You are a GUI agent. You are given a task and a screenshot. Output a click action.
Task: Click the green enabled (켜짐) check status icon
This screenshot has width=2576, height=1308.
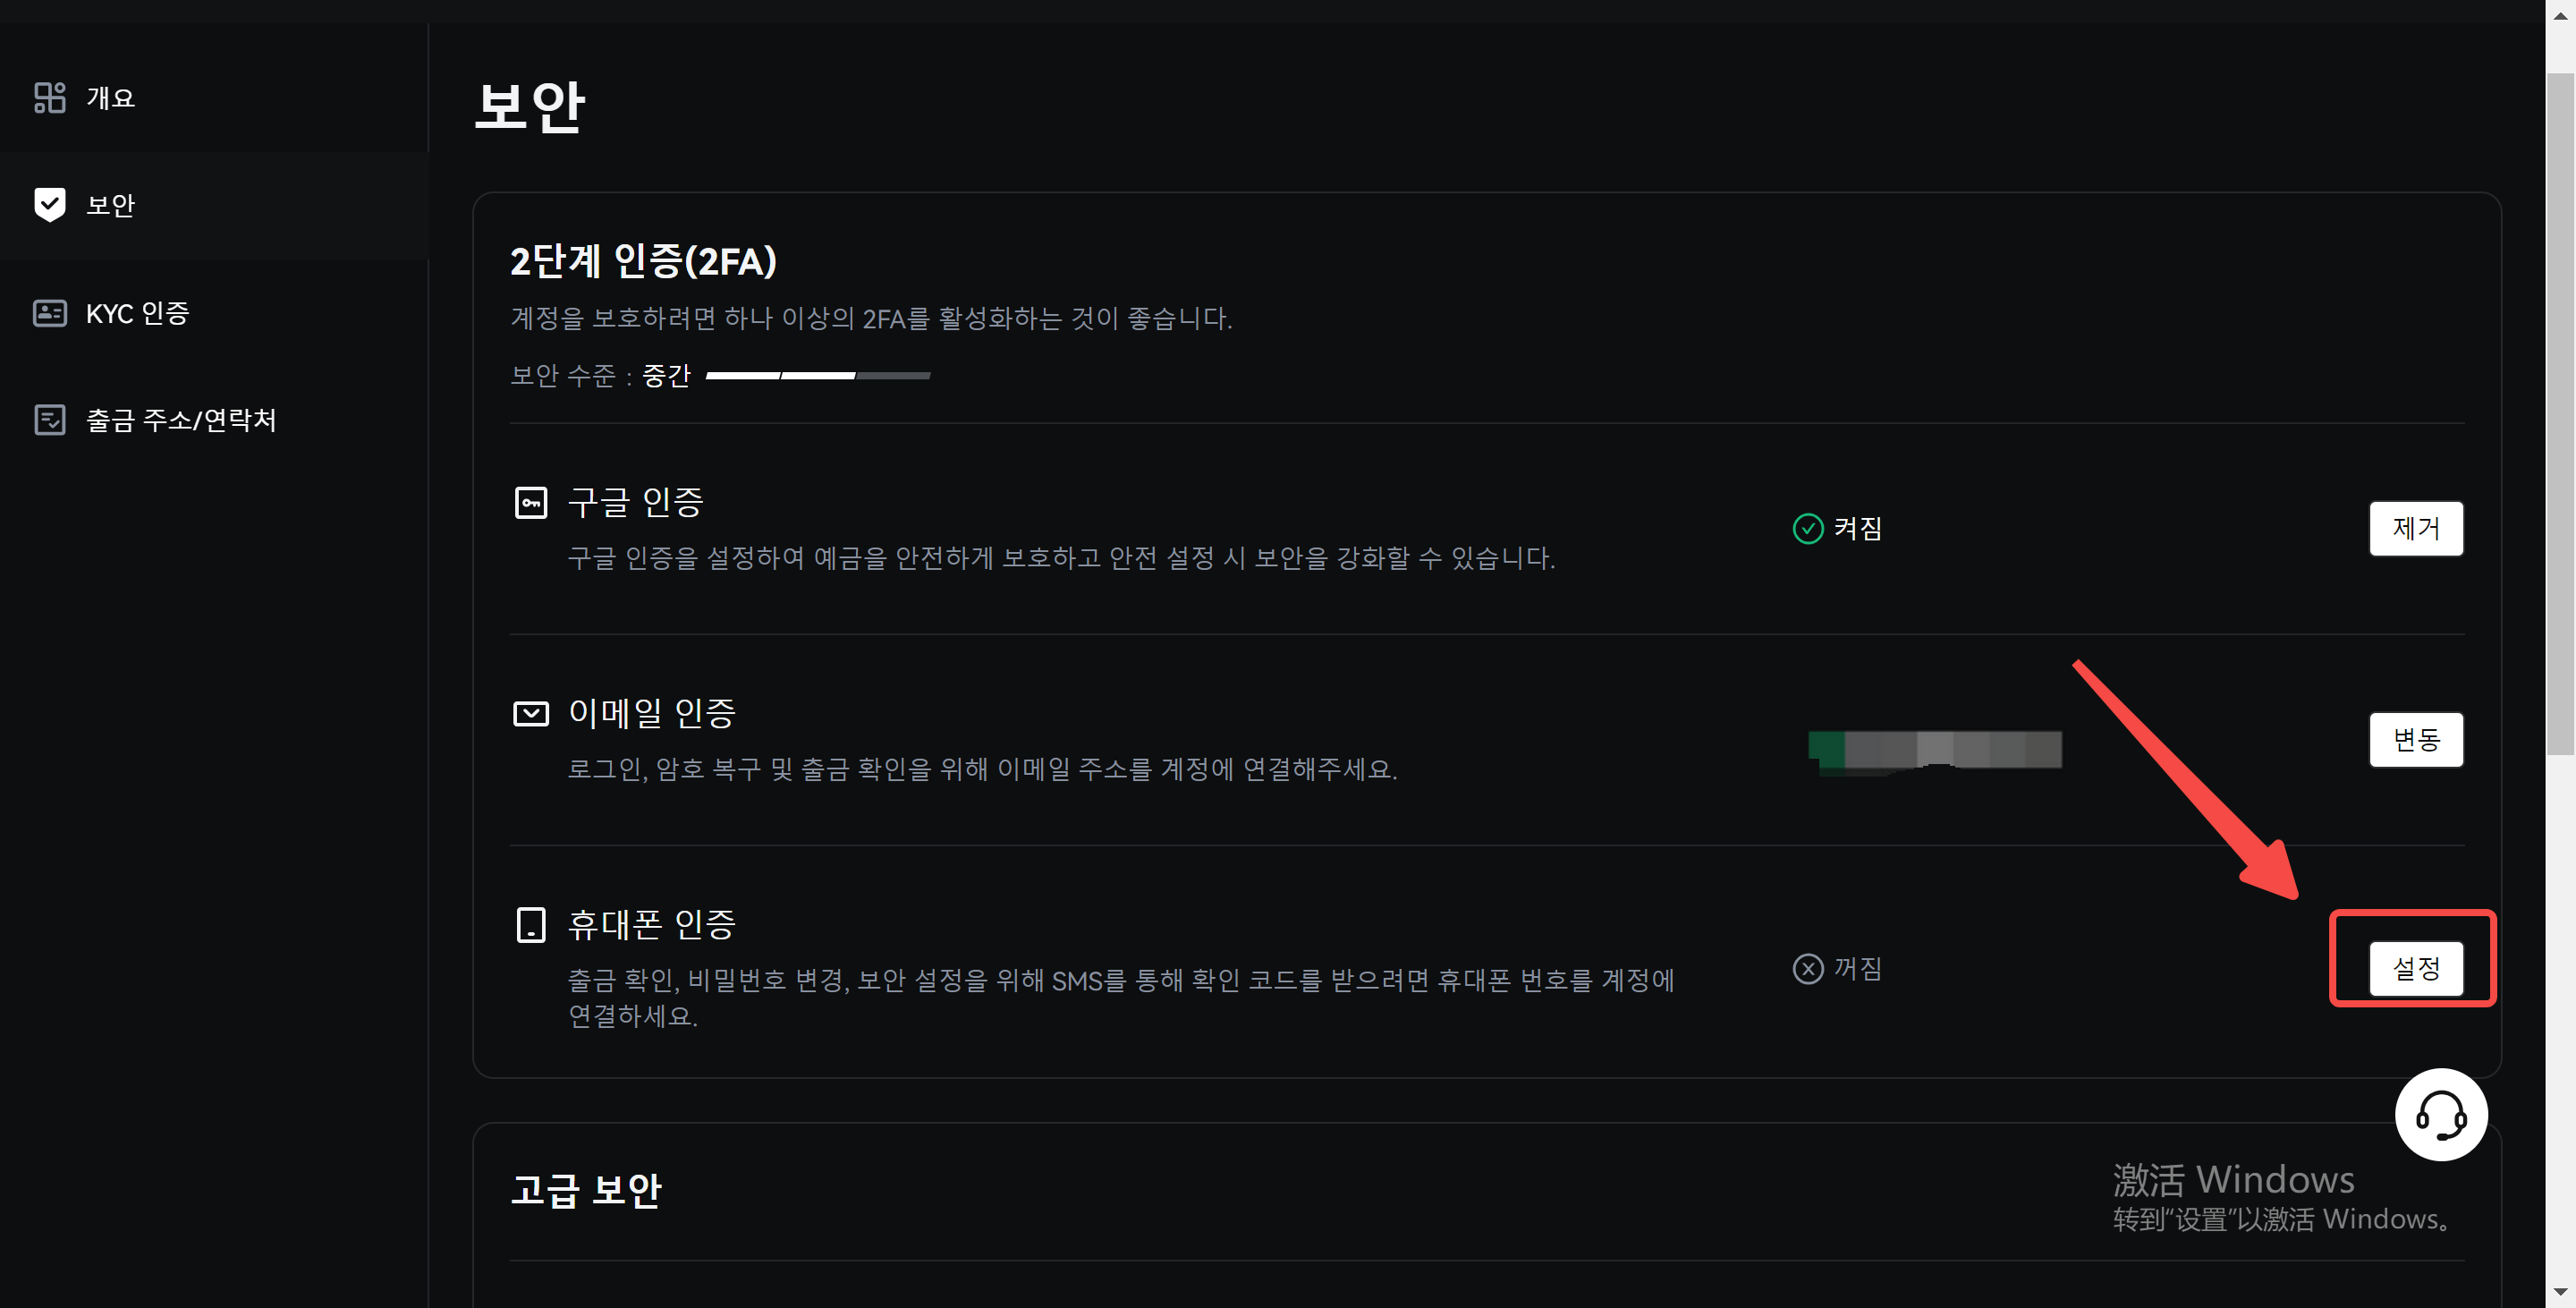(x=1807, y=528)
